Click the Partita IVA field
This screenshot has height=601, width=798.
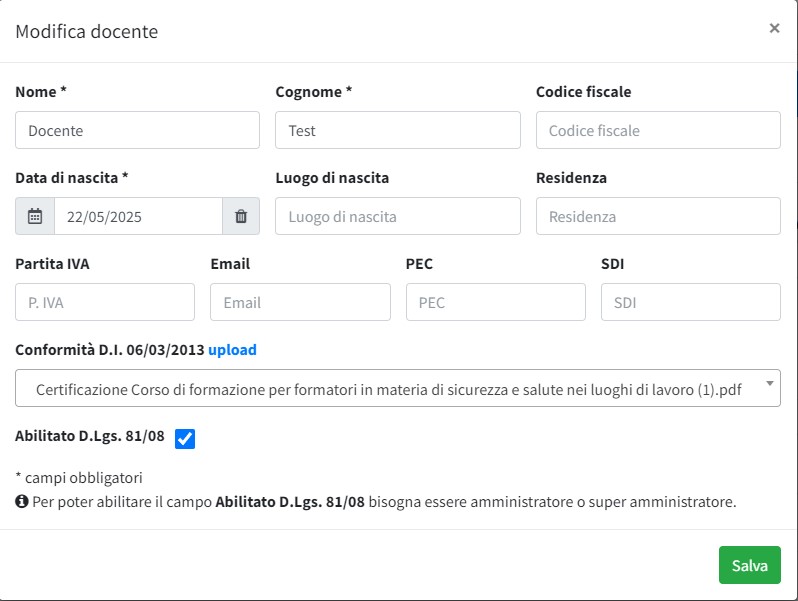click(105, 302)
